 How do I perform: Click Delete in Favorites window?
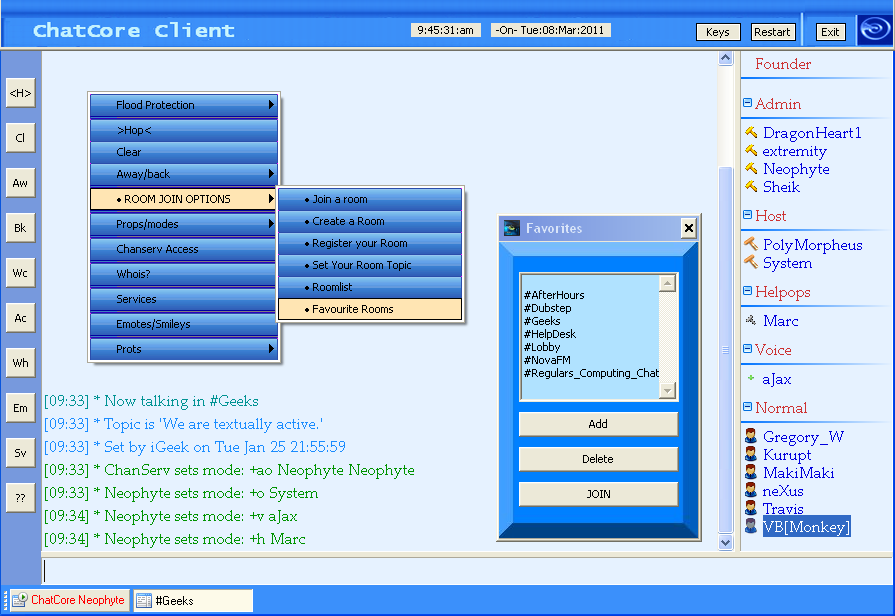point(598,459)
